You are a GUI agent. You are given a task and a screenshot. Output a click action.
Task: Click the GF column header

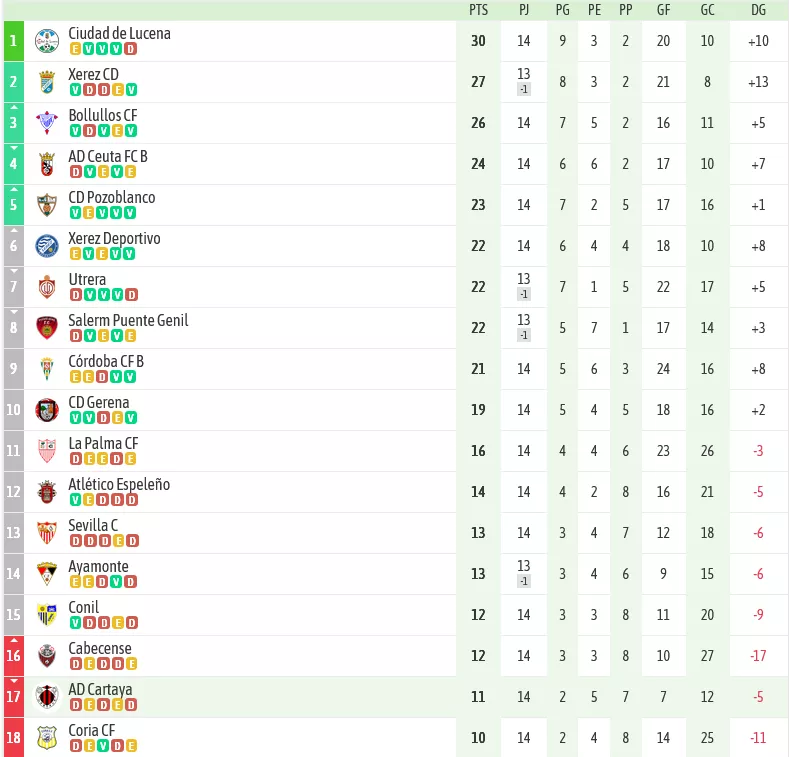(663, 10)
